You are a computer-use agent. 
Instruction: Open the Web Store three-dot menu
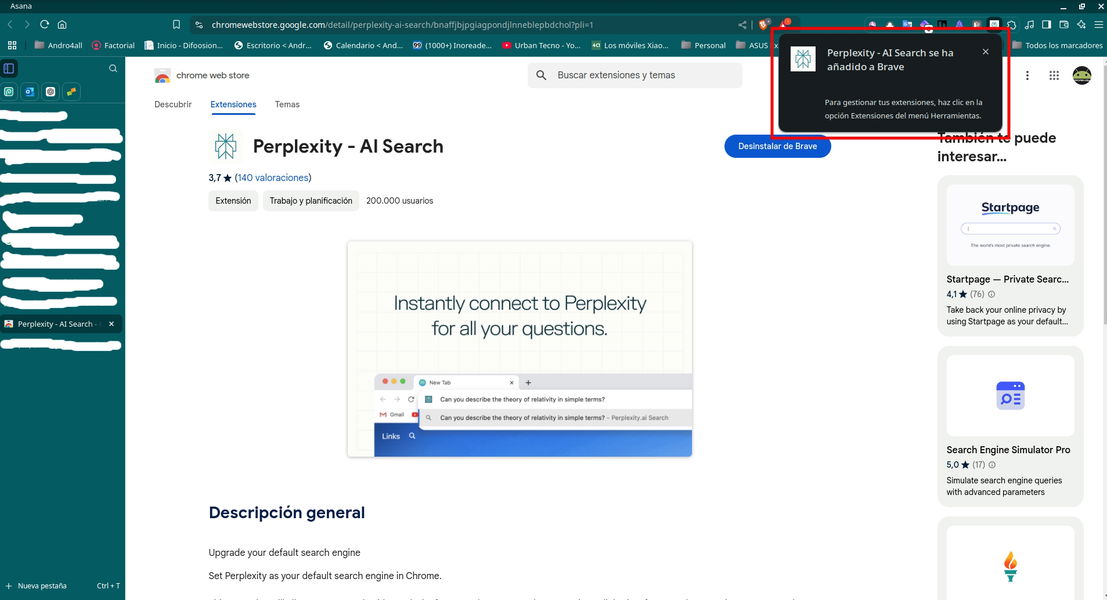click(1027, 76)
